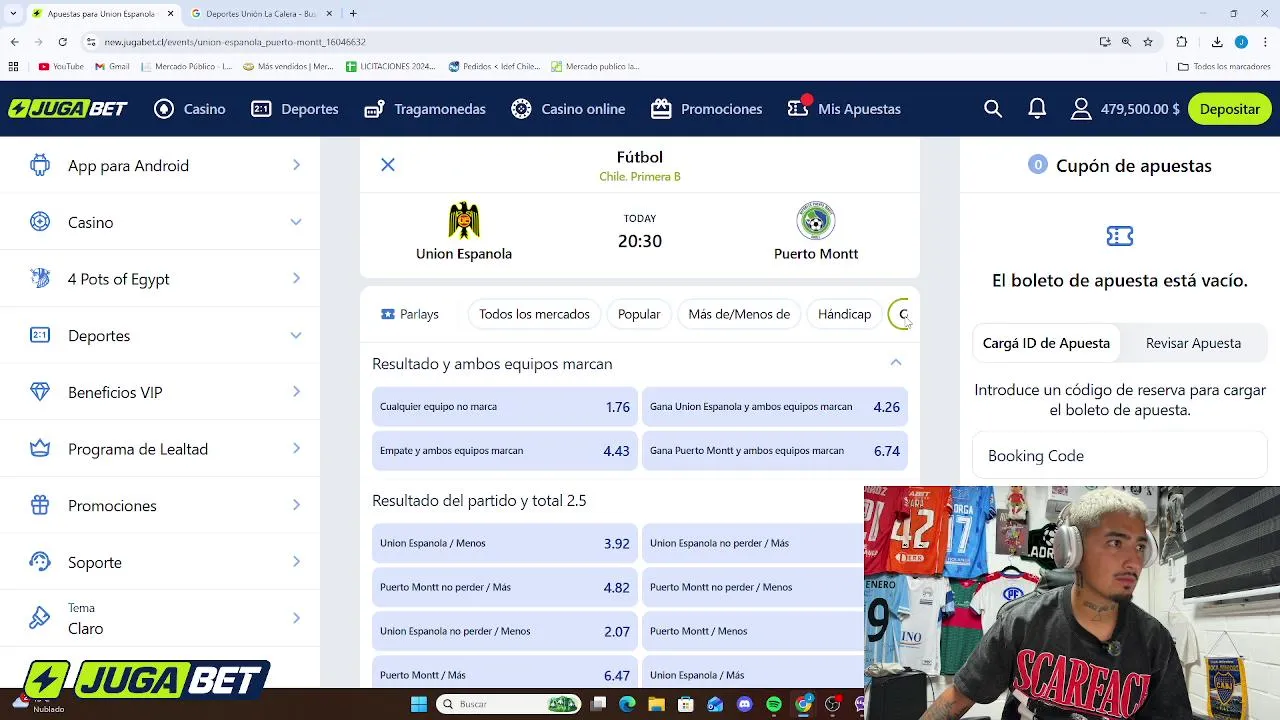
Task: Open Mis Apuestas
Action: pos(844,109)
